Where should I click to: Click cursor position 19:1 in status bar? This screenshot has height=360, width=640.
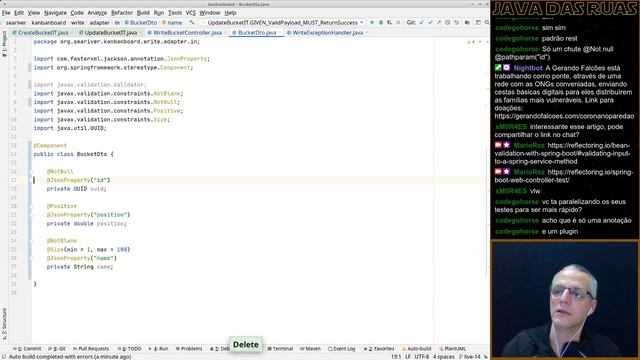396,357
